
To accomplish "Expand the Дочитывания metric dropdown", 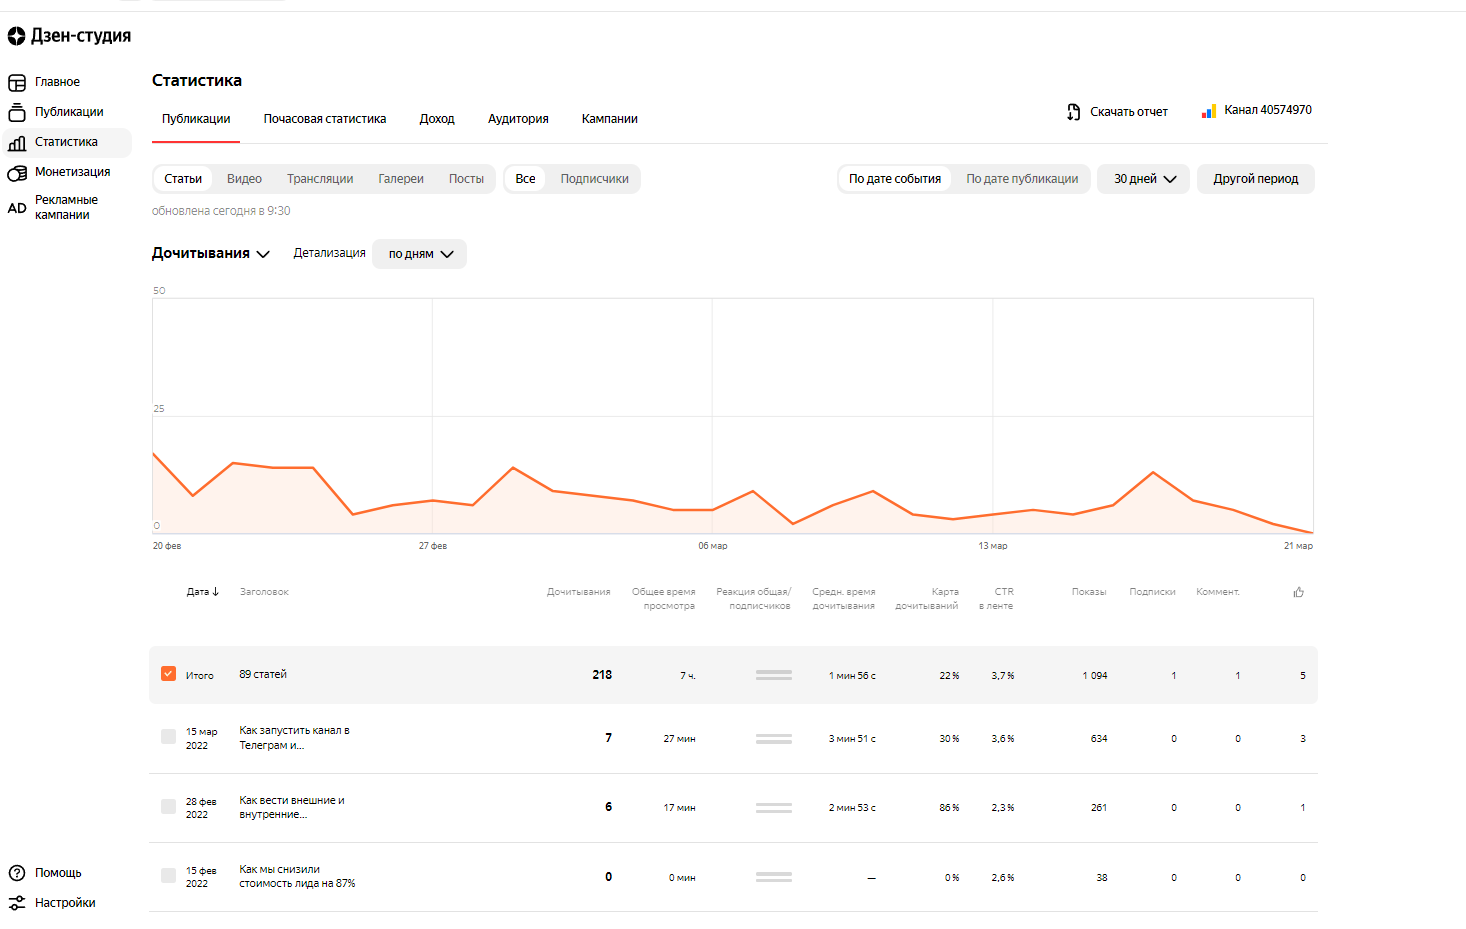I will point(211,254).
